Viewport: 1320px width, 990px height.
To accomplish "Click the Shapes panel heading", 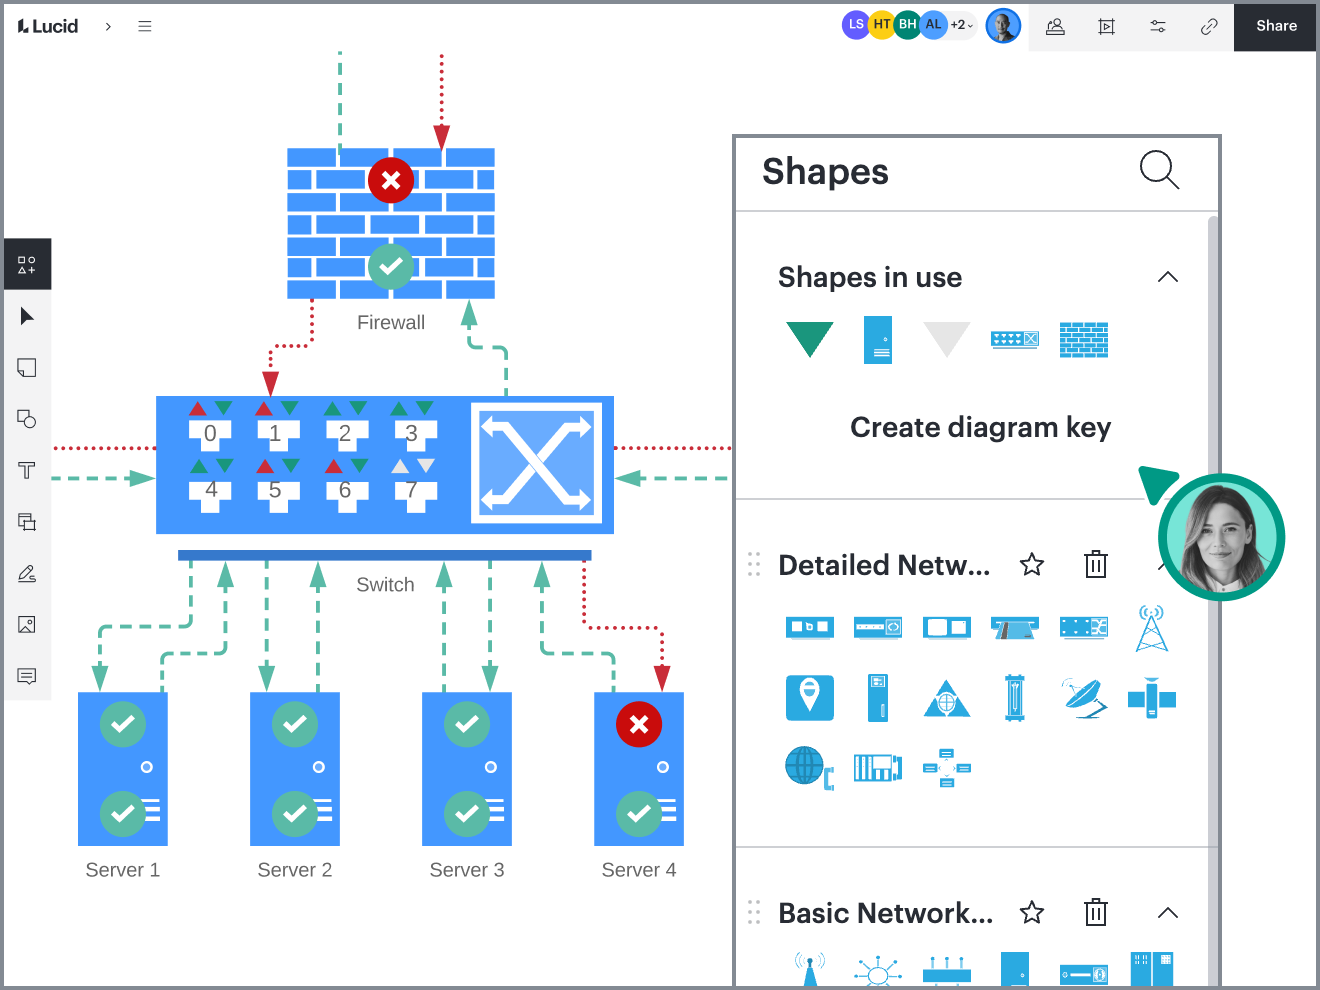I will [x=825, y=171].
